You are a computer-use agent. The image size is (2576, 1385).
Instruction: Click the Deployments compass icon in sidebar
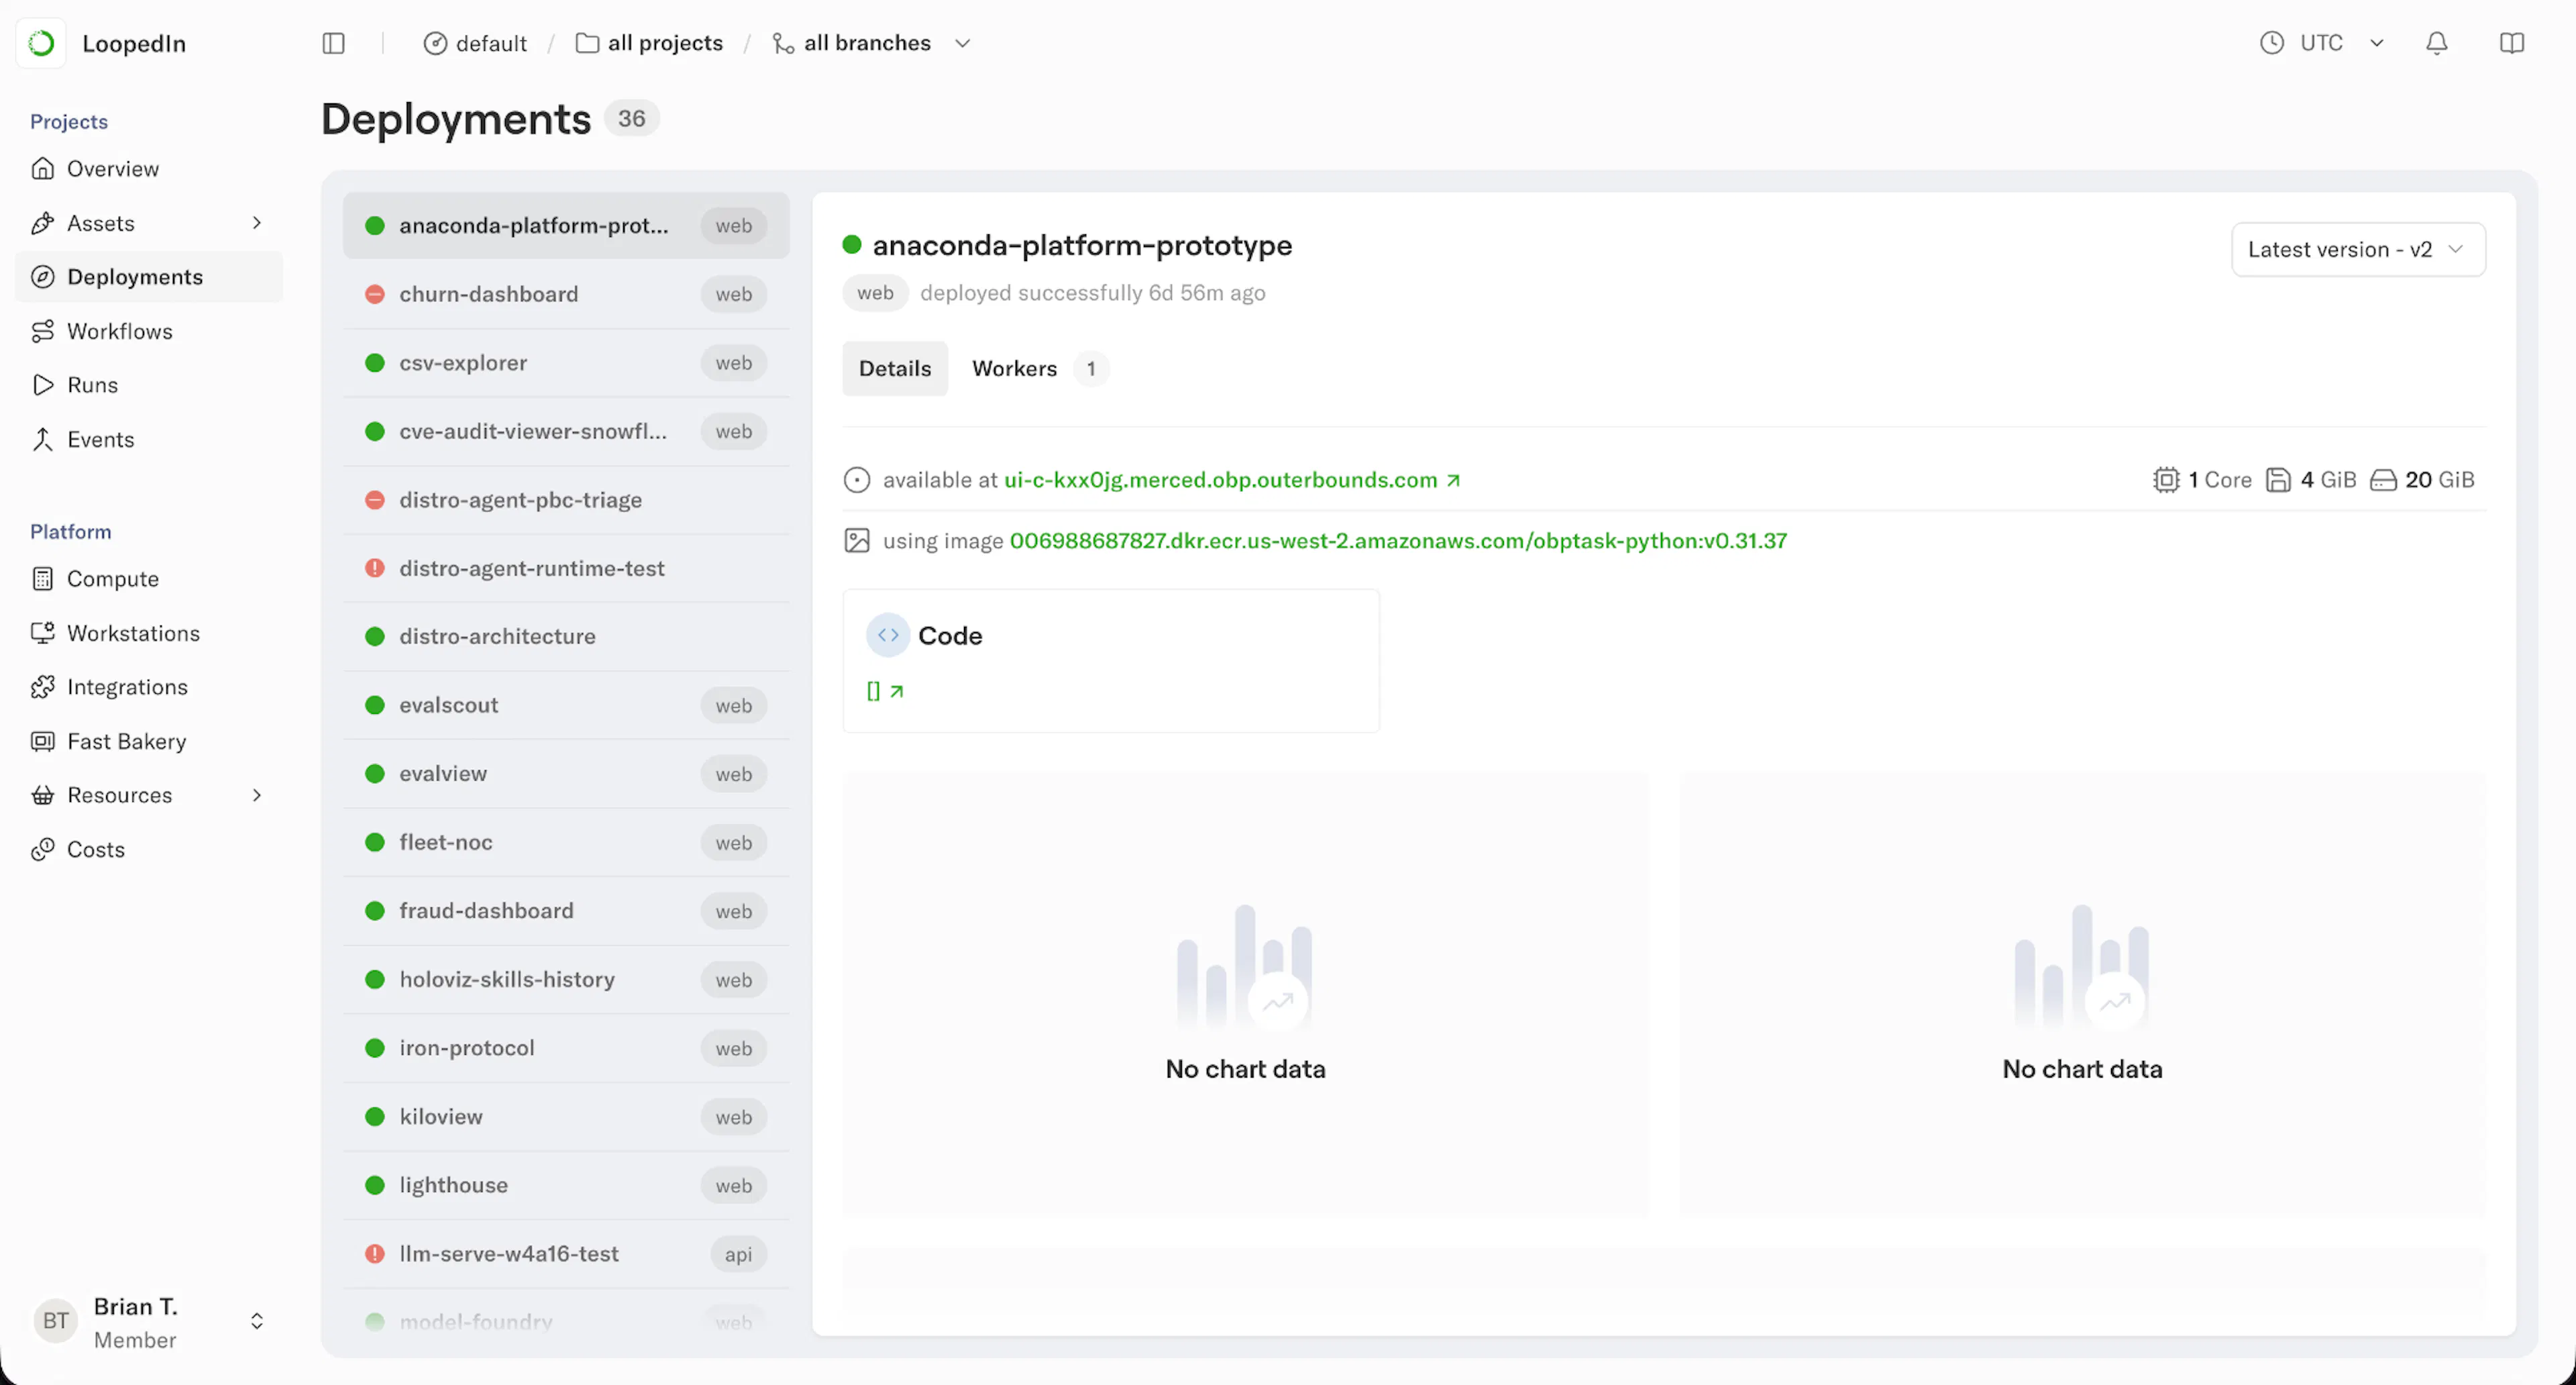point(42,277)
